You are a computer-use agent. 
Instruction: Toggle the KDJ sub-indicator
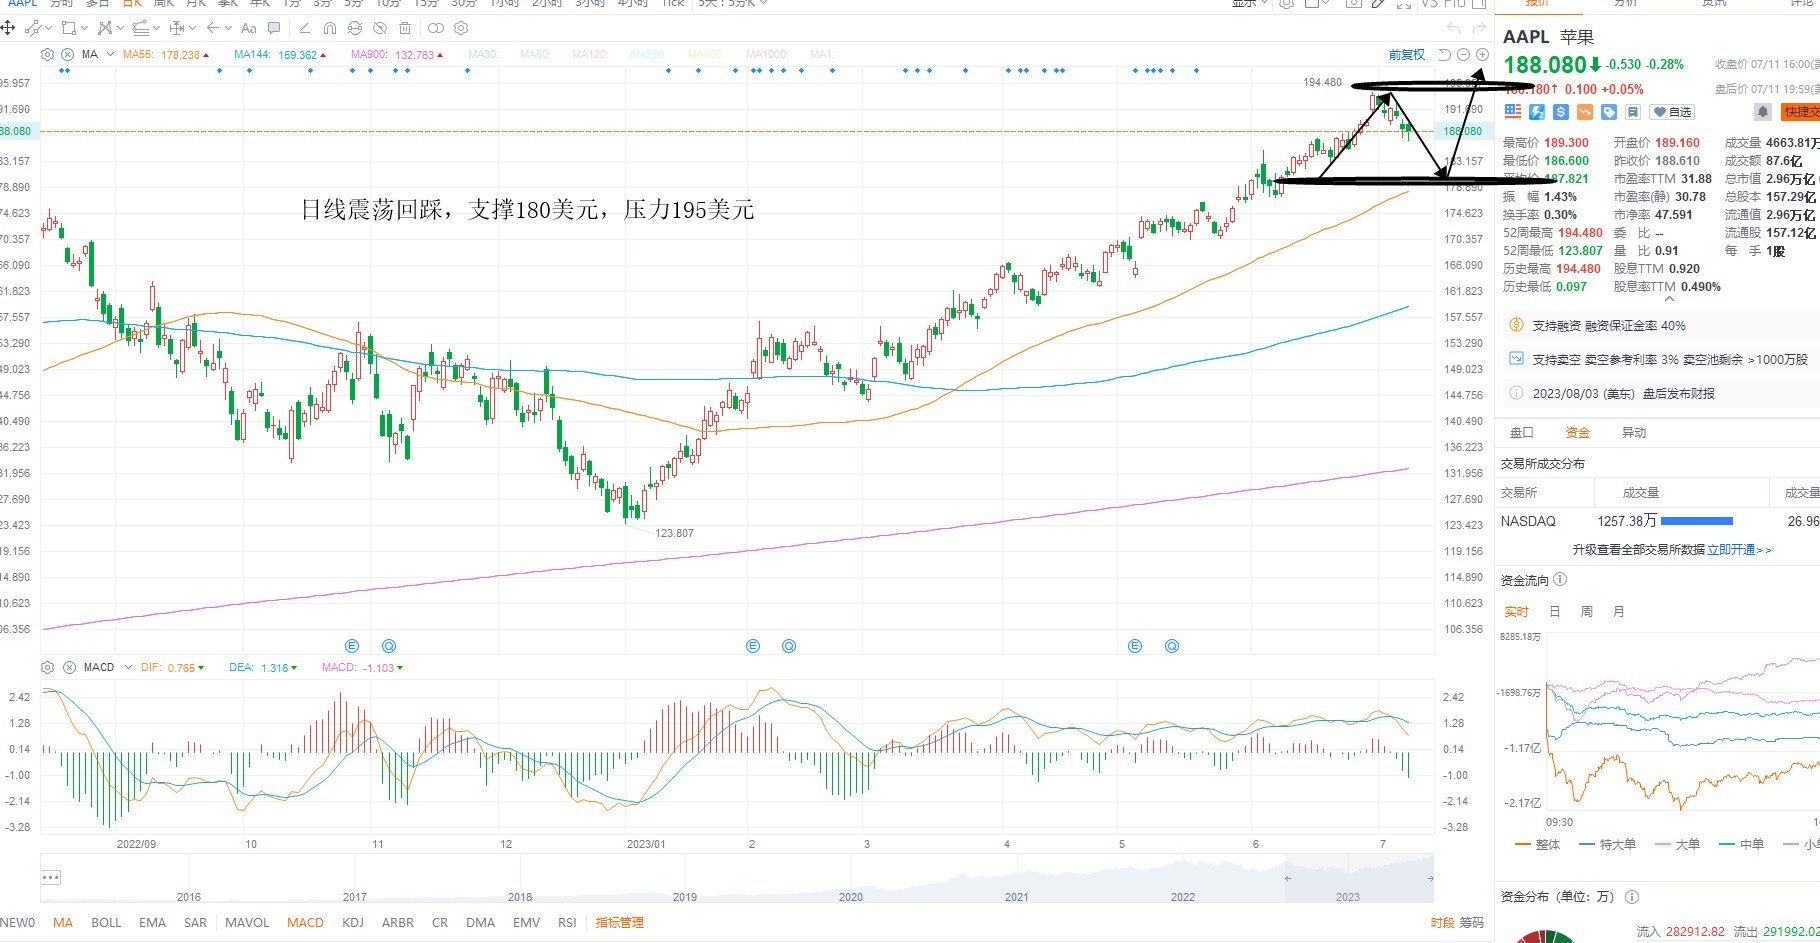353,923
